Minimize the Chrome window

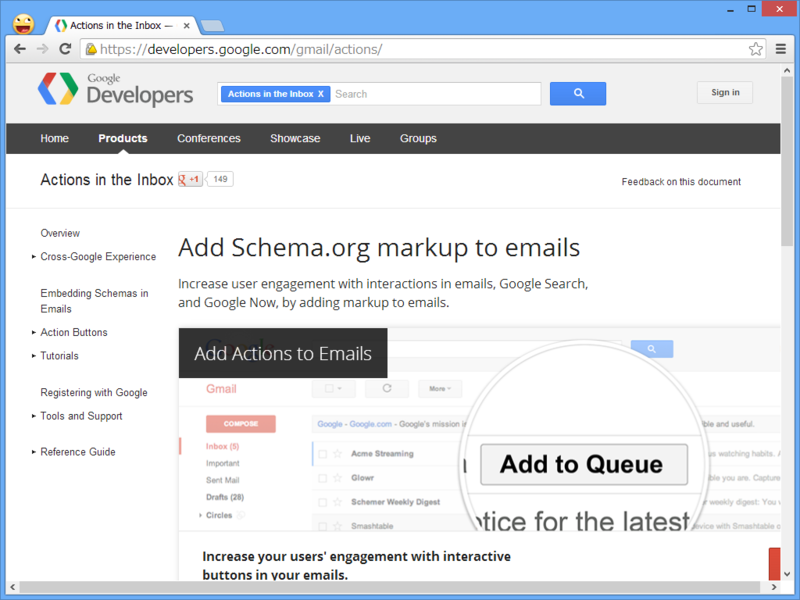click(x=731, y=9)
